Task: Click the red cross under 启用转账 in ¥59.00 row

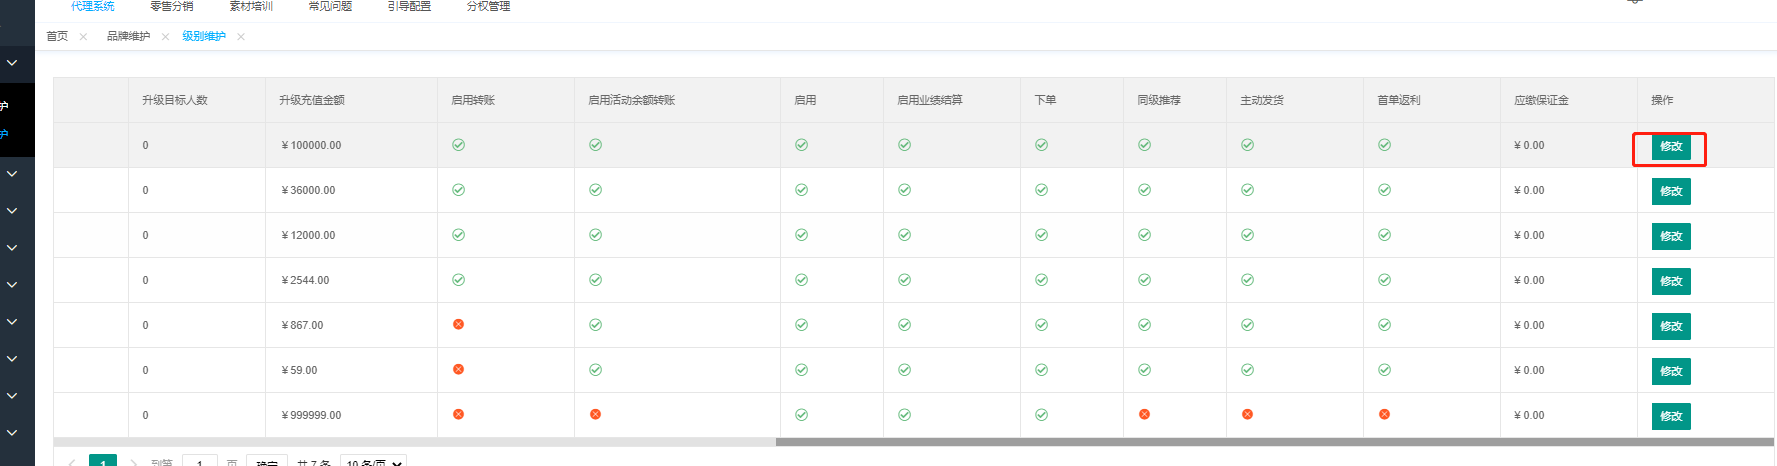Action: [x=458, y=369]
